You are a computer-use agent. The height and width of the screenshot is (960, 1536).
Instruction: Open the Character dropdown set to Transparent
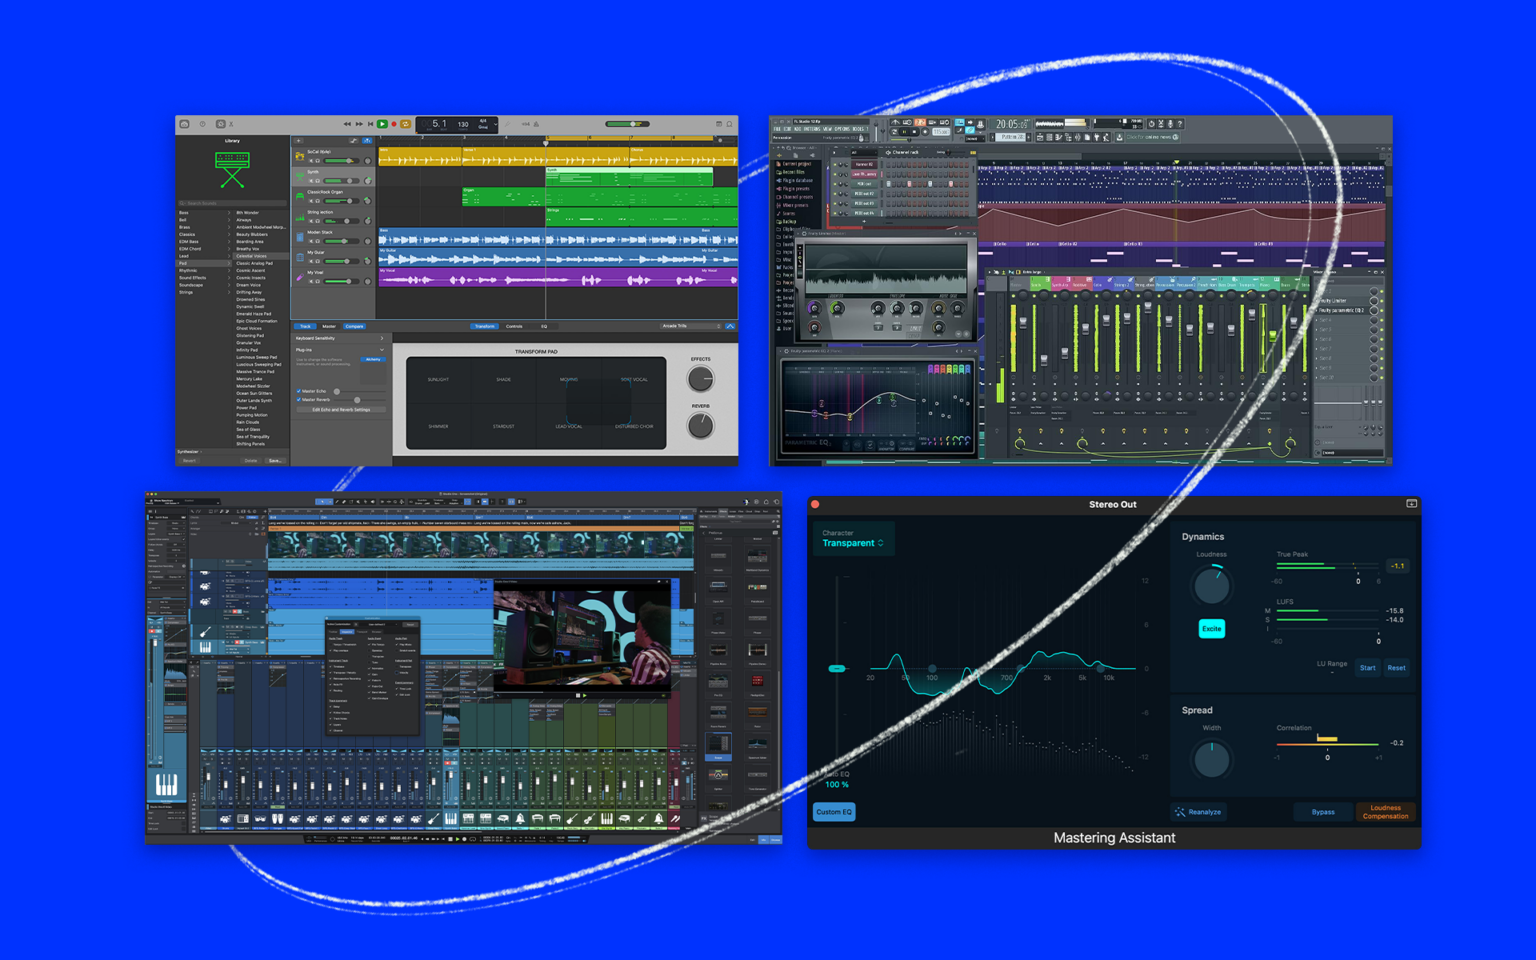[852, 542]
